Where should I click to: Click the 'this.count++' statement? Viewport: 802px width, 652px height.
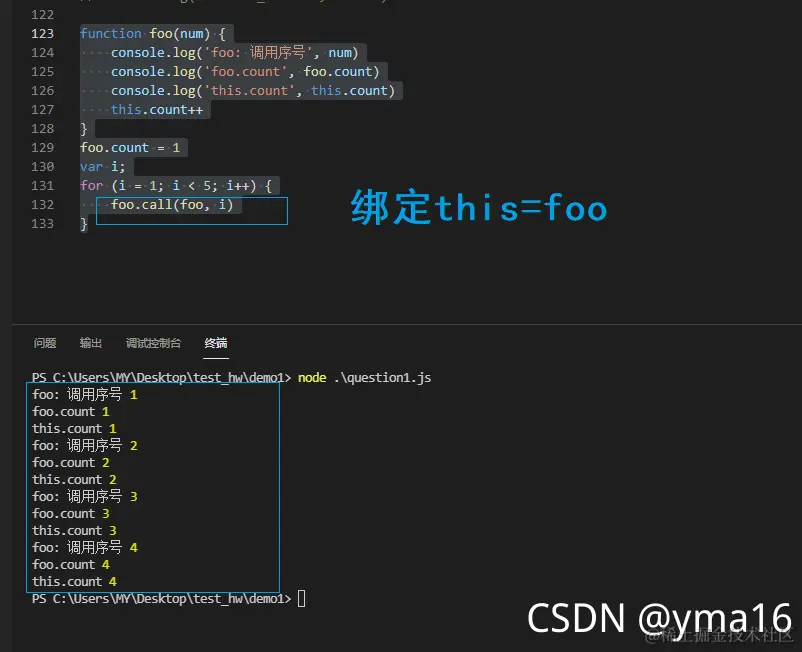pos(157,109)
